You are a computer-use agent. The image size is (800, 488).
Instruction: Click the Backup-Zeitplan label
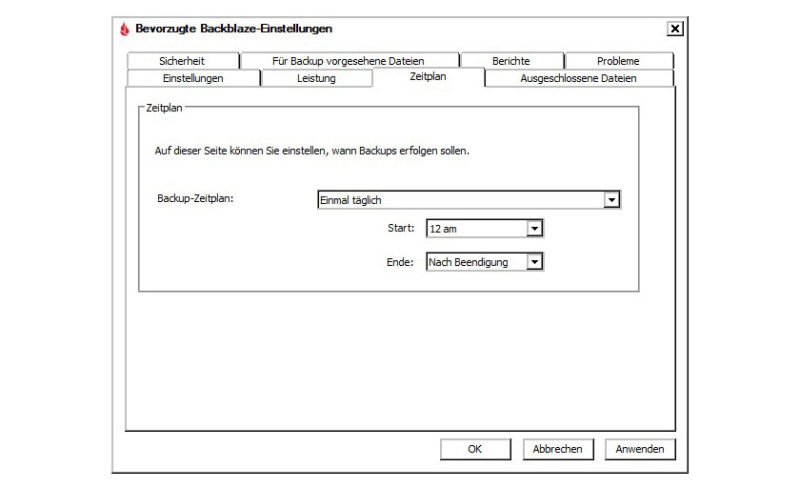(195, 199)
